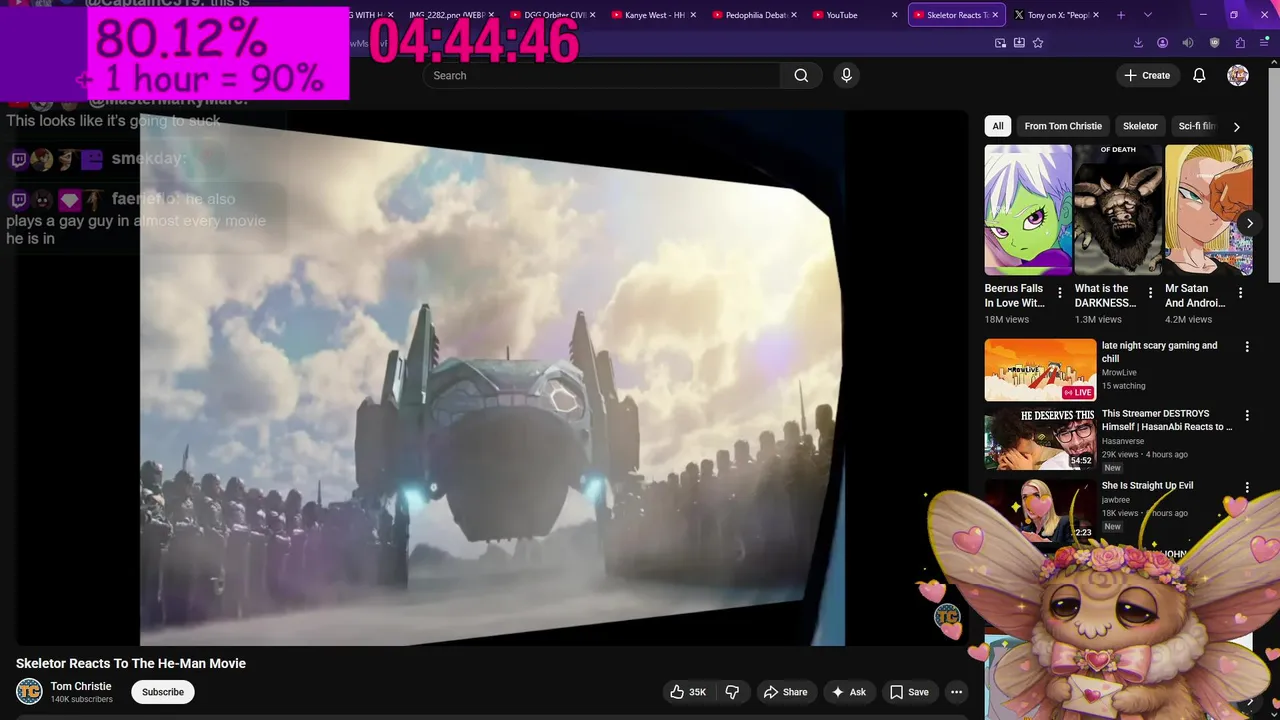Open options for This Streamer DESTROYS Himself
Image resolution: width=1280 pixels, height=720 pixels.
[1247, 415]
